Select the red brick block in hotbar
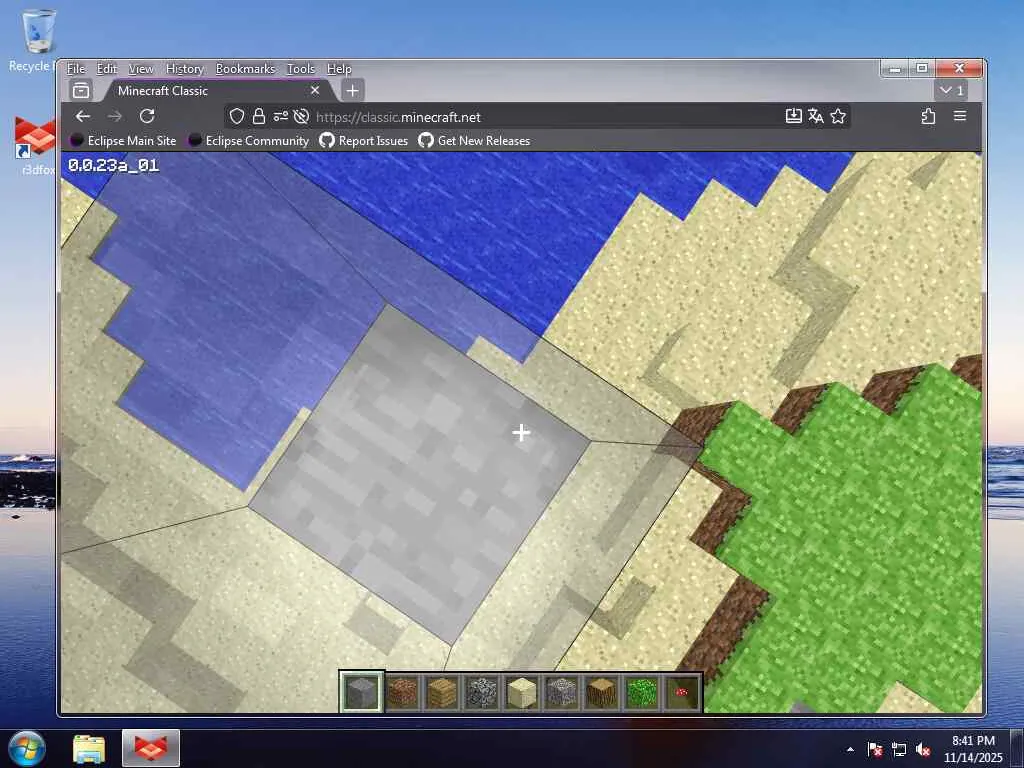Viewport: 1024px width, 768px height. [x=402, y=692]
